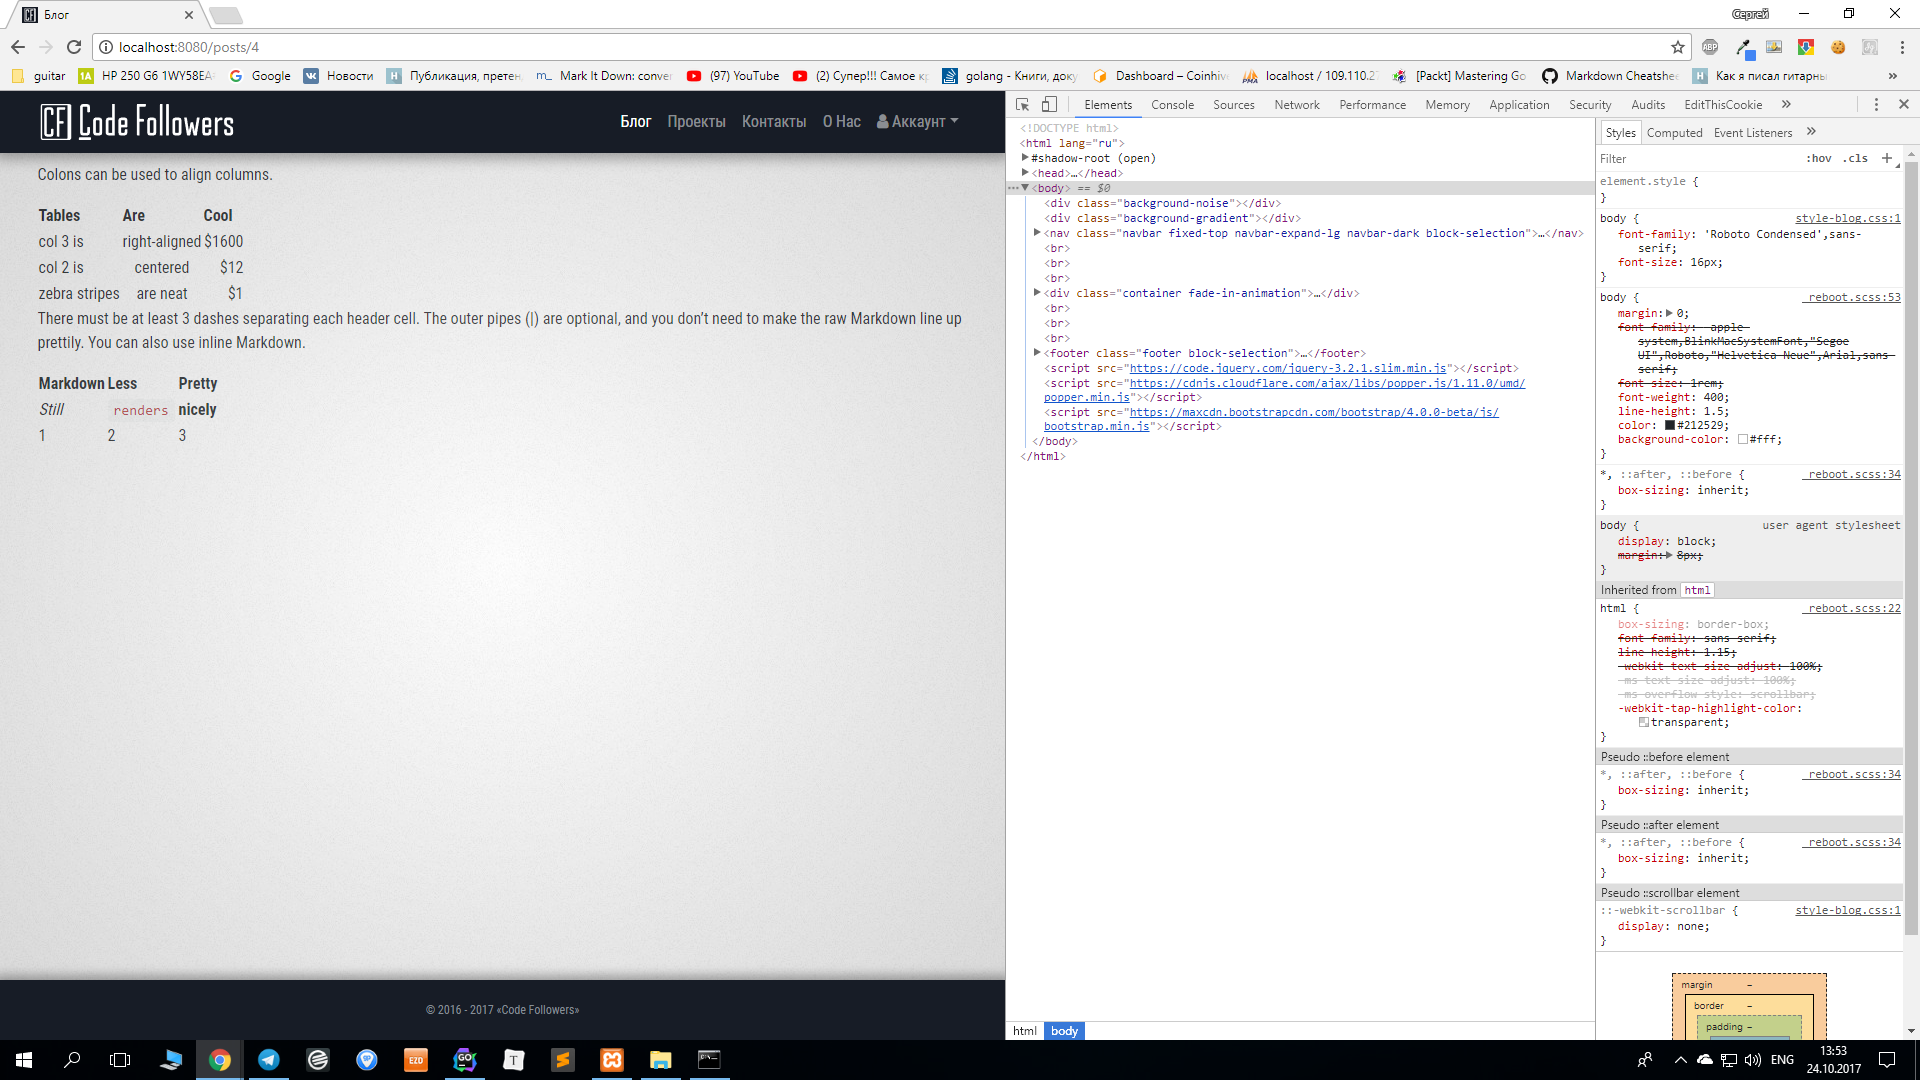This screenshot has height=1080, width=1920.
Task: Expand the nav navbar element
Action: [x=1037, y=233]
